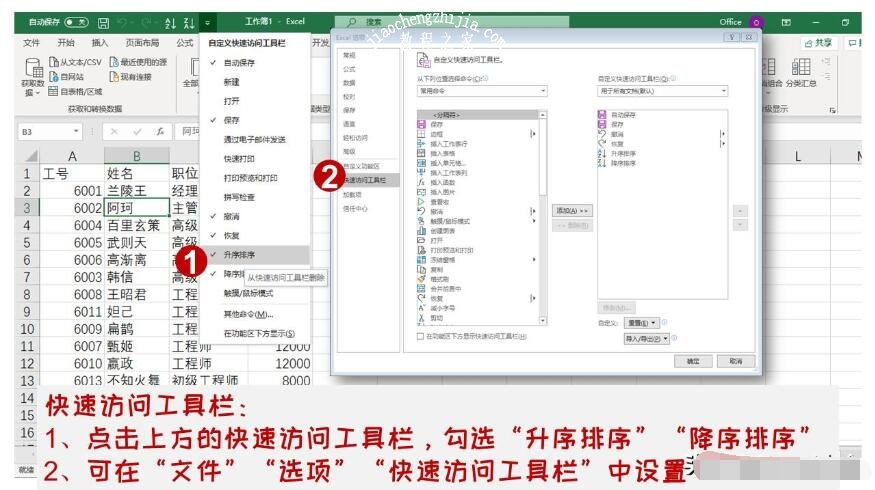Click scroll-down arrow of commands list
Screen dimensions: 875x490
[x=542, y=321]
